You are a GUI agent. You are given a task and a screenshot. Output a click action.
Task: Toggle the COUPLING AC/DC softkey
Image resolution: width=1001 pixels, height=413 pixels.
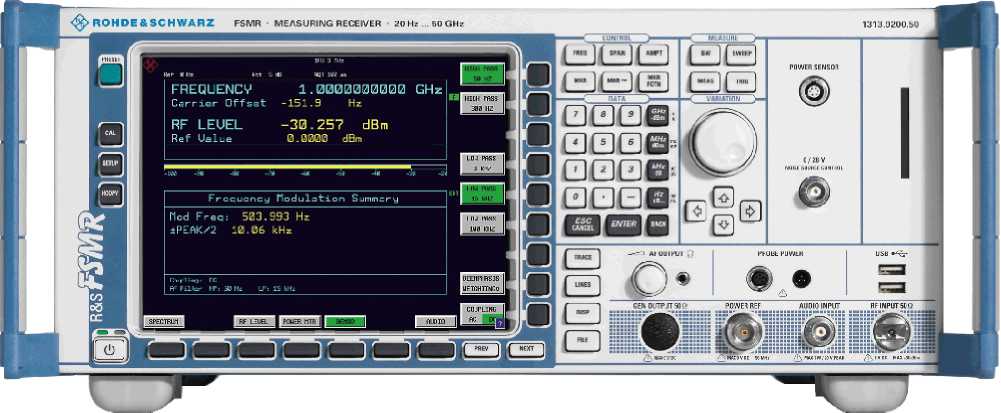pos(483,314)
